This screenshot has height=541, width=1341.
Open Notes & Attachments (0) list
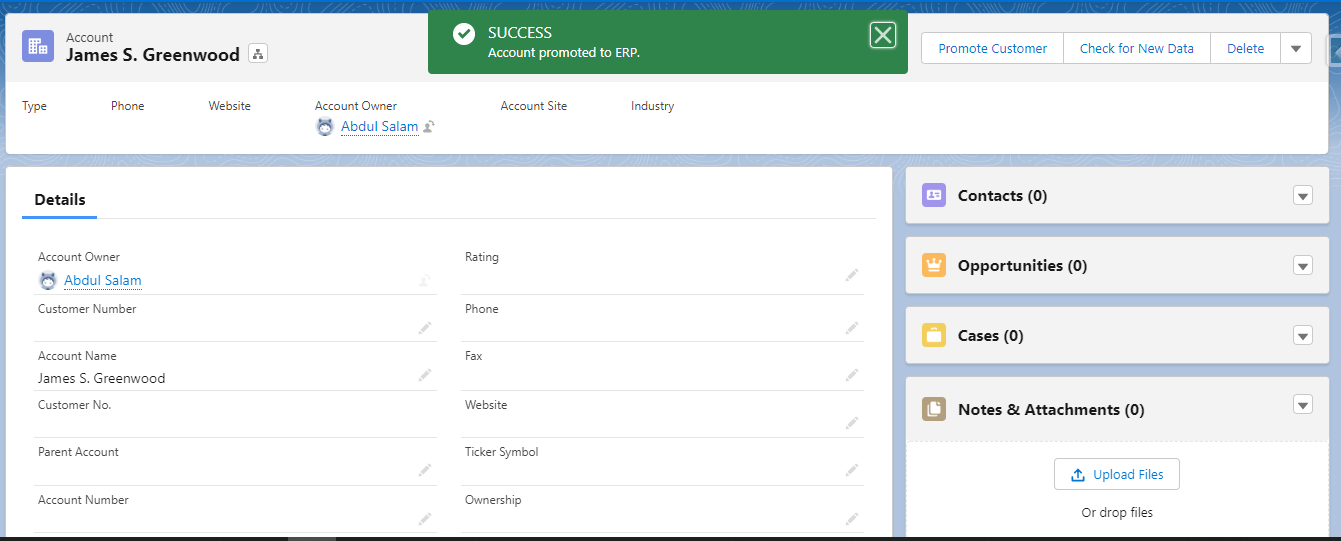click(x=1051, y=409)
